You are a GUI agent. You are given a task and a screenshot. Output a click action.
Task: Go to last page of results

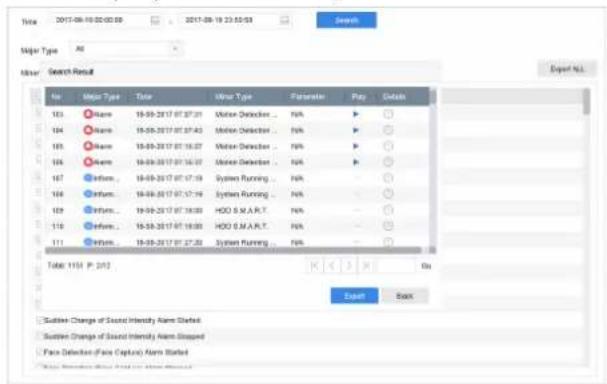click(366, 266)
